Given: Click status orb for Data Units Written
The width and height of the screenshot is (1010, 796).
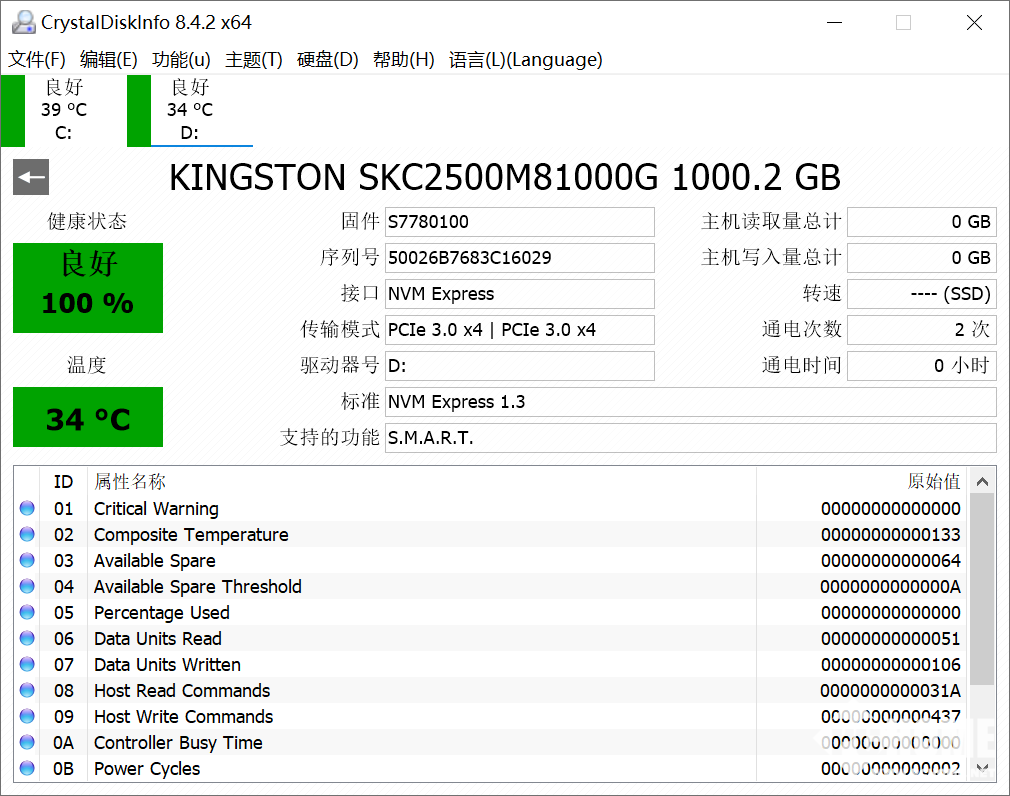Looking at the screenshot, I should pyautogui.click(x=27, y=664).
